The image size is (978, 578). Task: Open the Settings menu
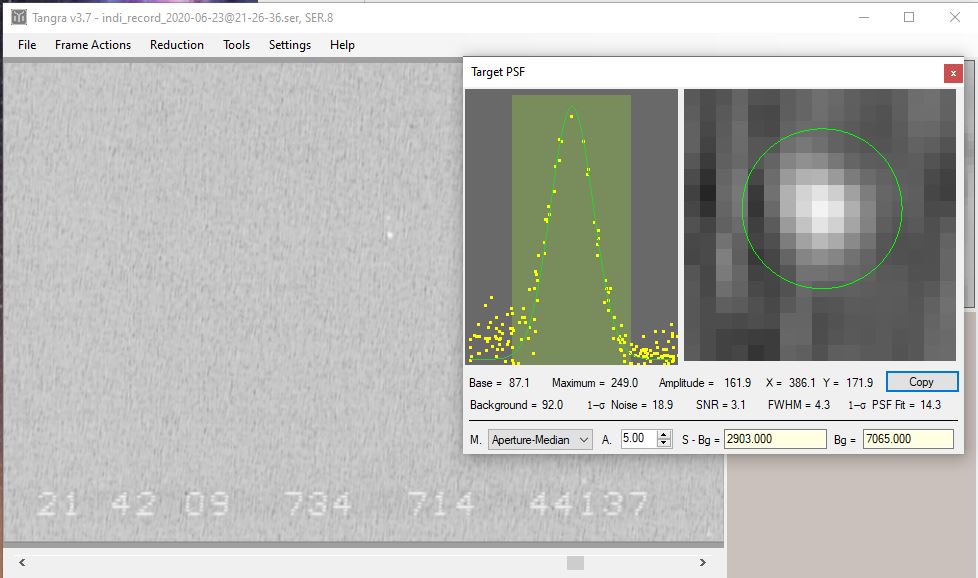[x=290, y=45]
